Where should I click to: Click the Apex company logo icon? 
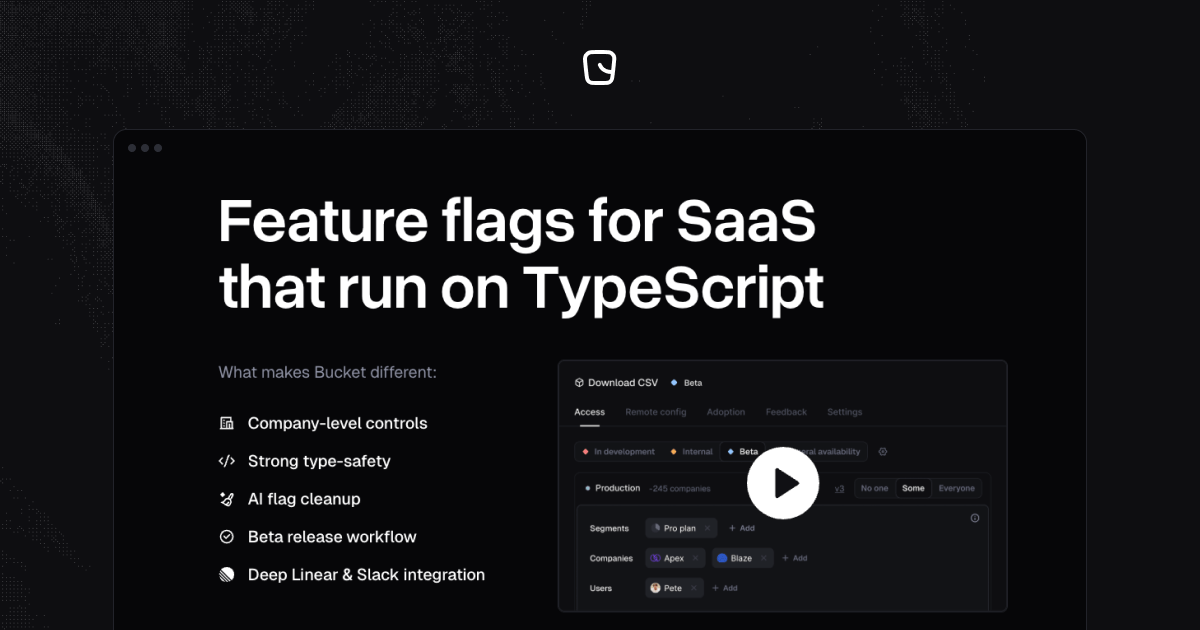pyautogui.click(x=656, y=558)
